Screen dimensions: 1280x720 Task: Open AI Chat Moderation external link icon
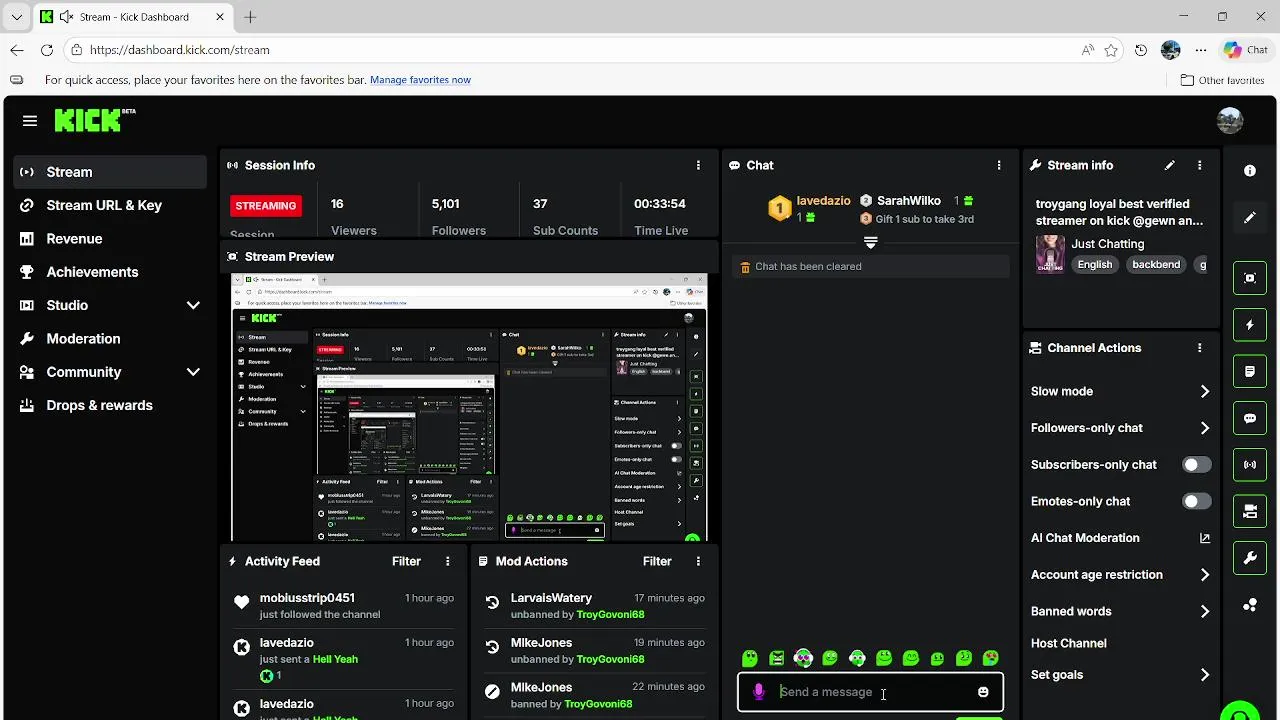click(1205, 538)
